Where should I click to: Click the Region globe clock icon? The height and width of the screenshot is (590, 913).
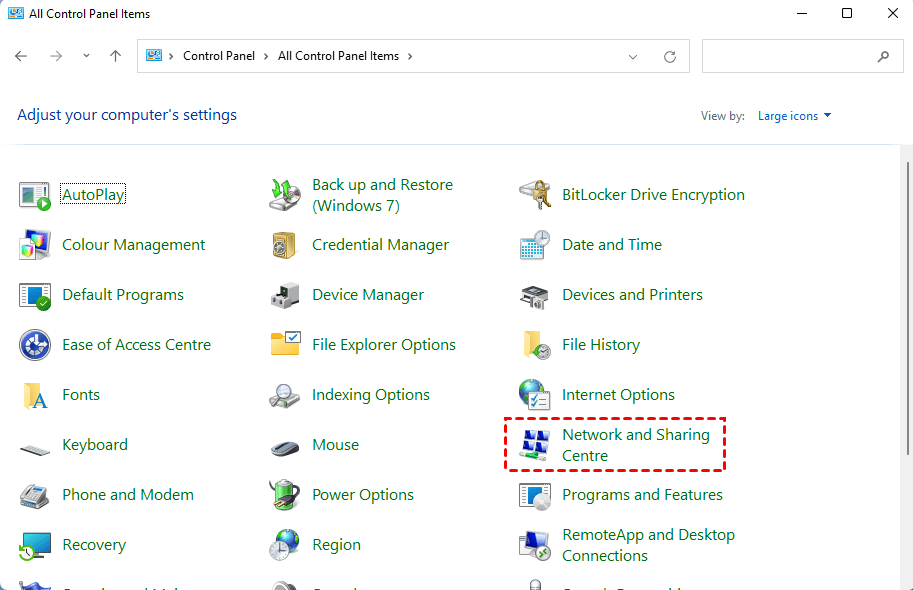tap(285, 545)
